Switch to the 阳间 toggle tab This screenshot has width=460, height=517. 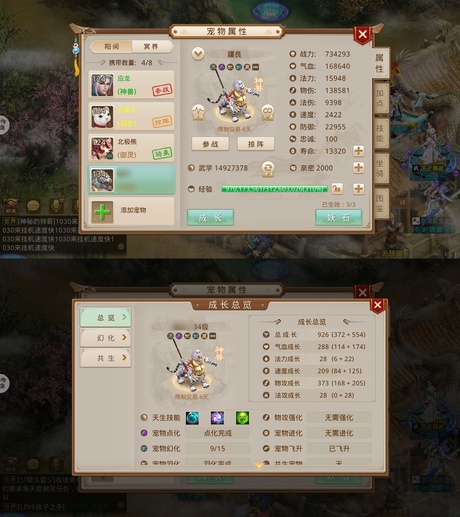click(111, 47)
